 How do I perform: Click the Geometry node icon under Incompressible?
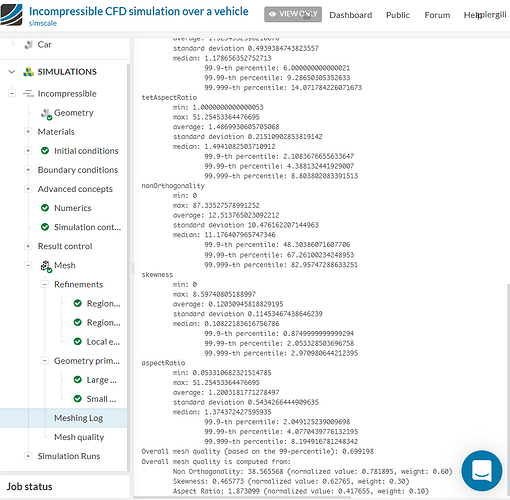(46, 114)
